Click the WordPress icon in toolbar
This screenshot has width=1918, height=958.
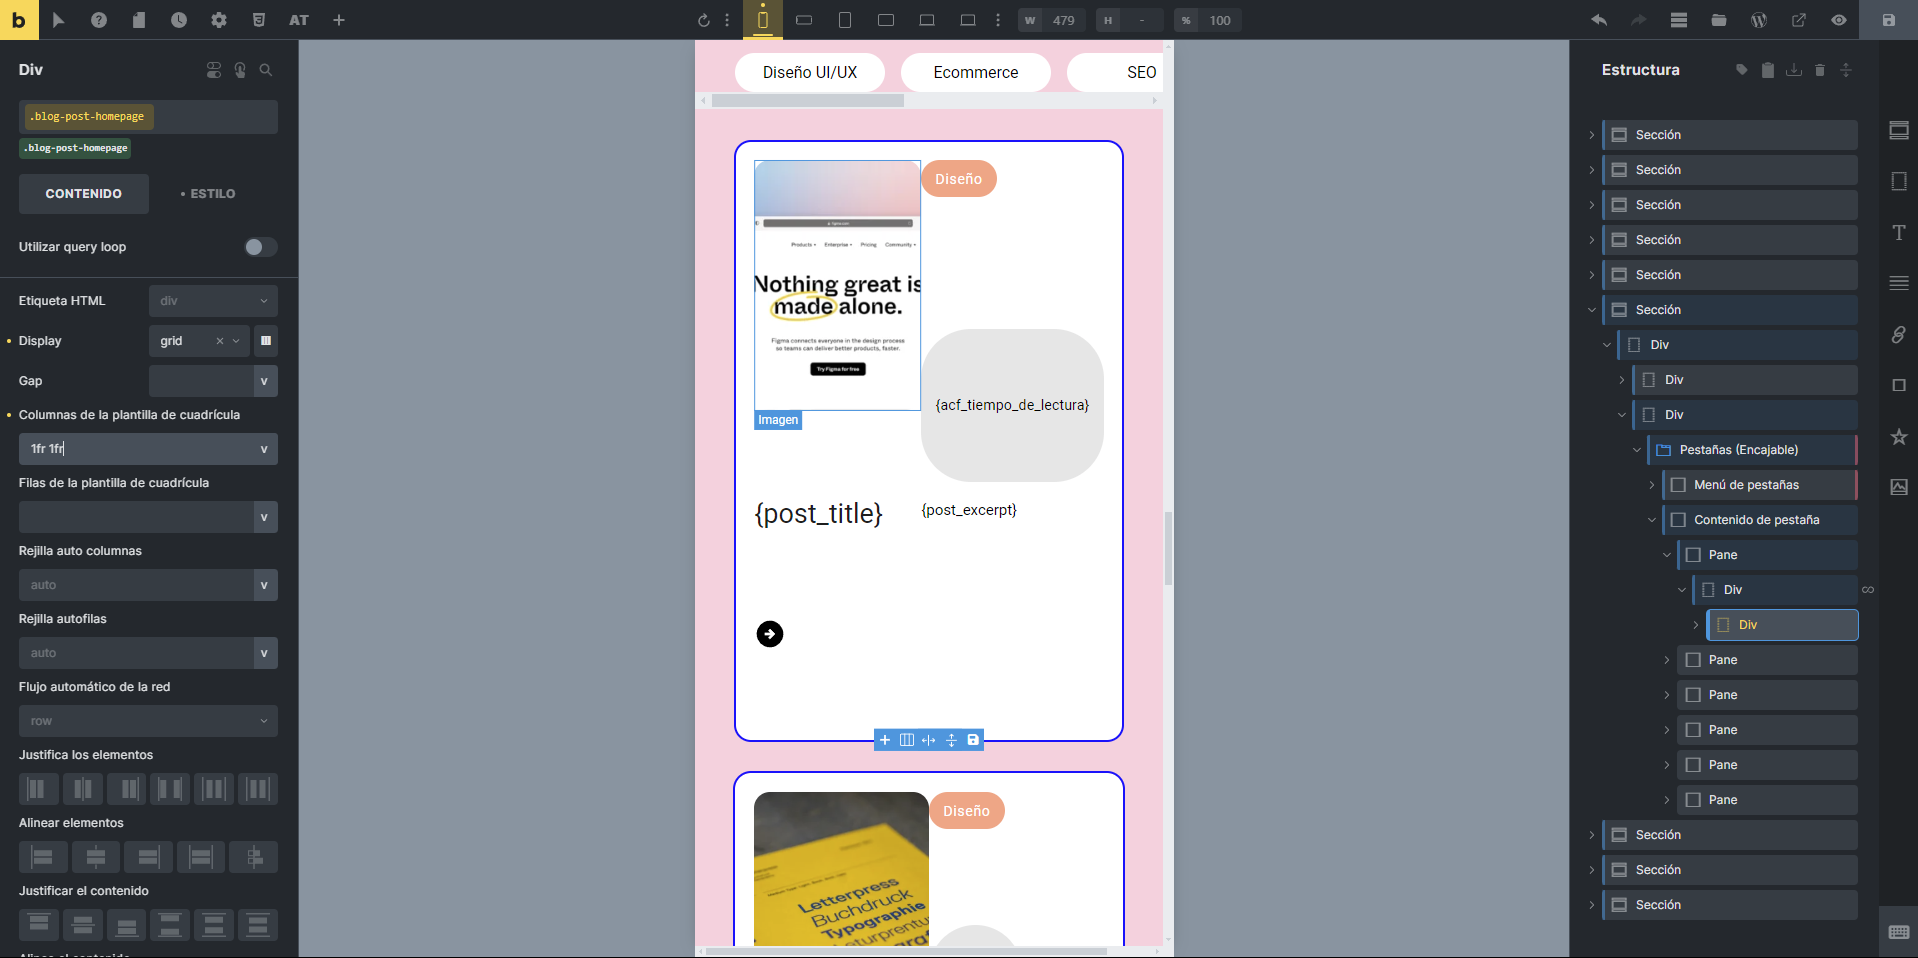tap(1759, 20)
